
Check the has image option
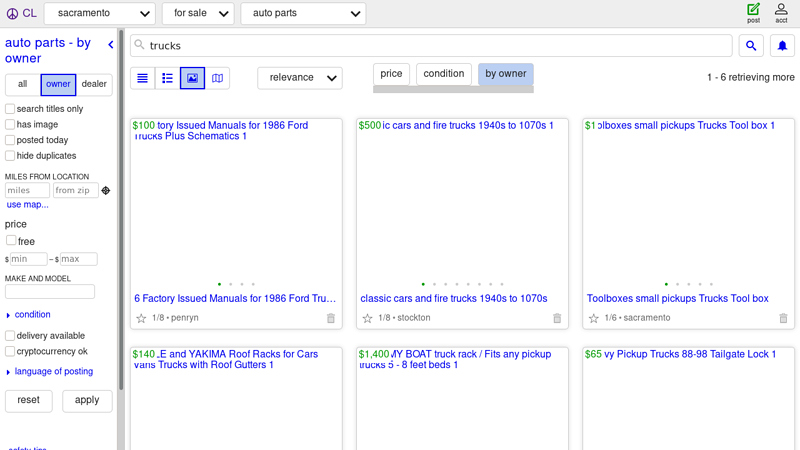click(10, 124)
